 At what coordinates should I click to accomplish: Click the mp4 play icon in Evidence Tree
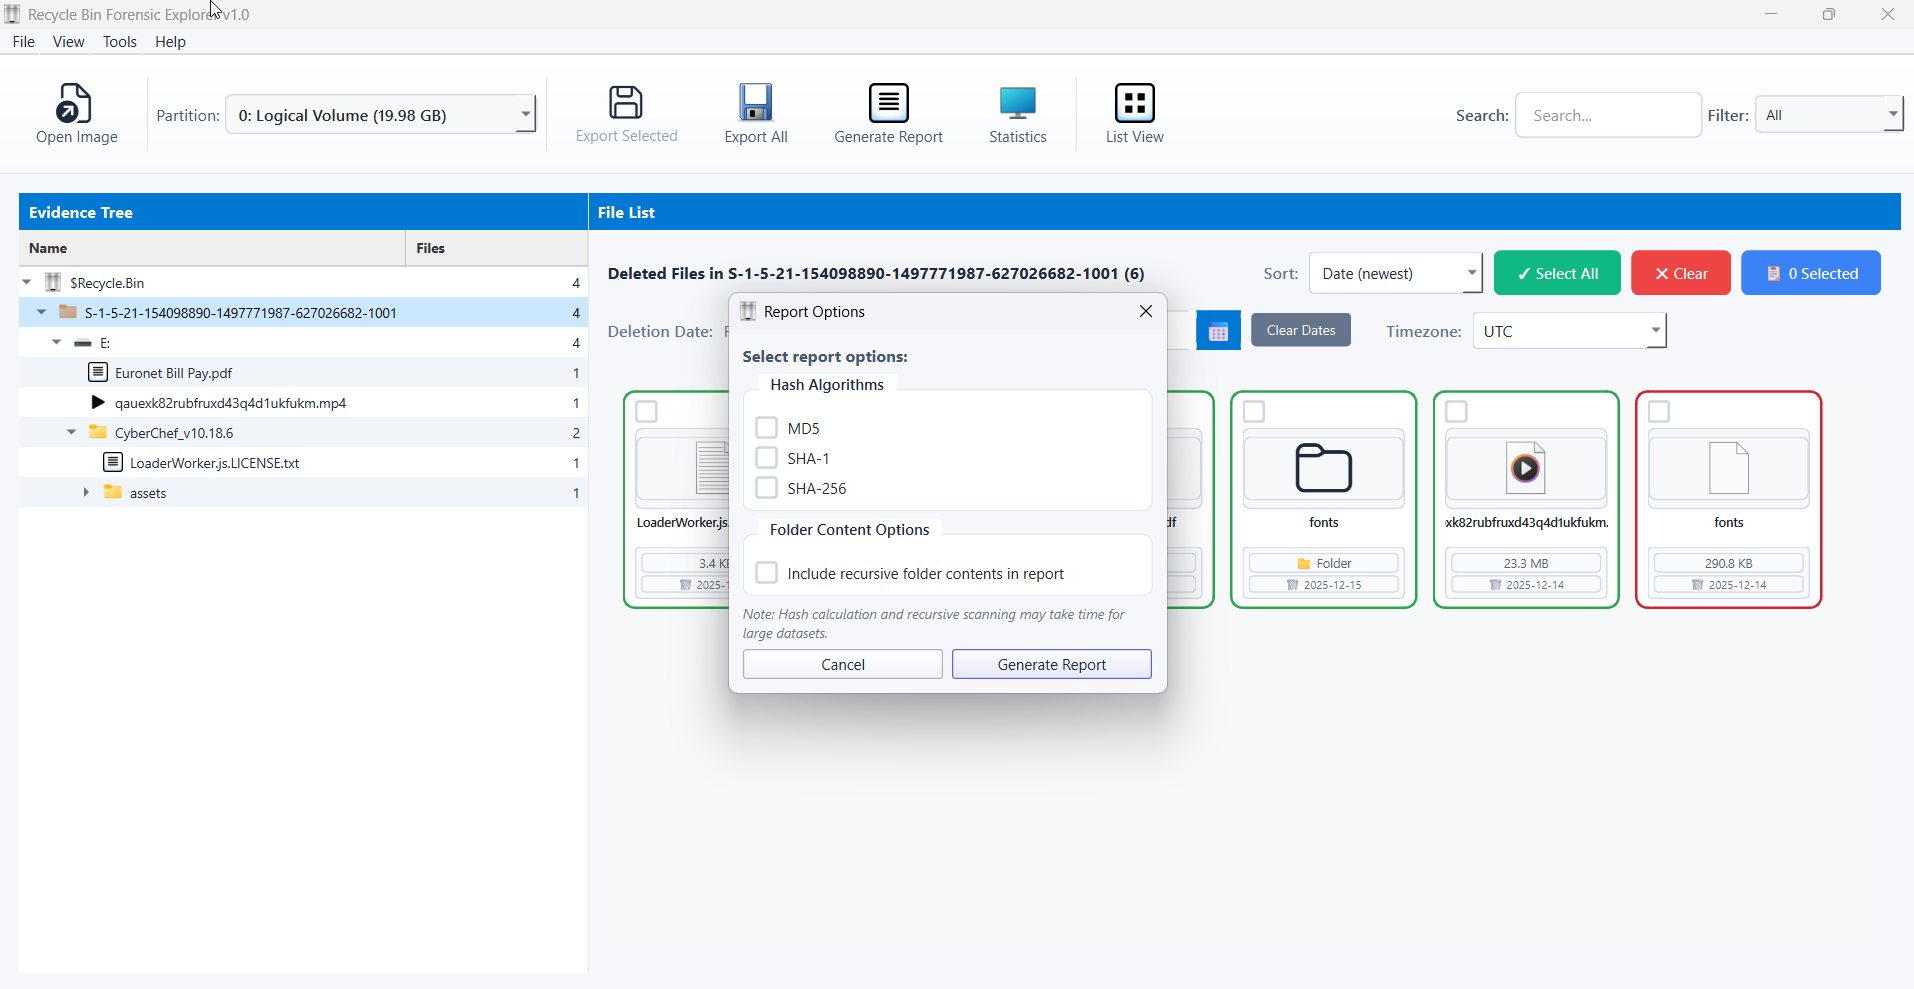pyautogui.click(x=98, y=402)
